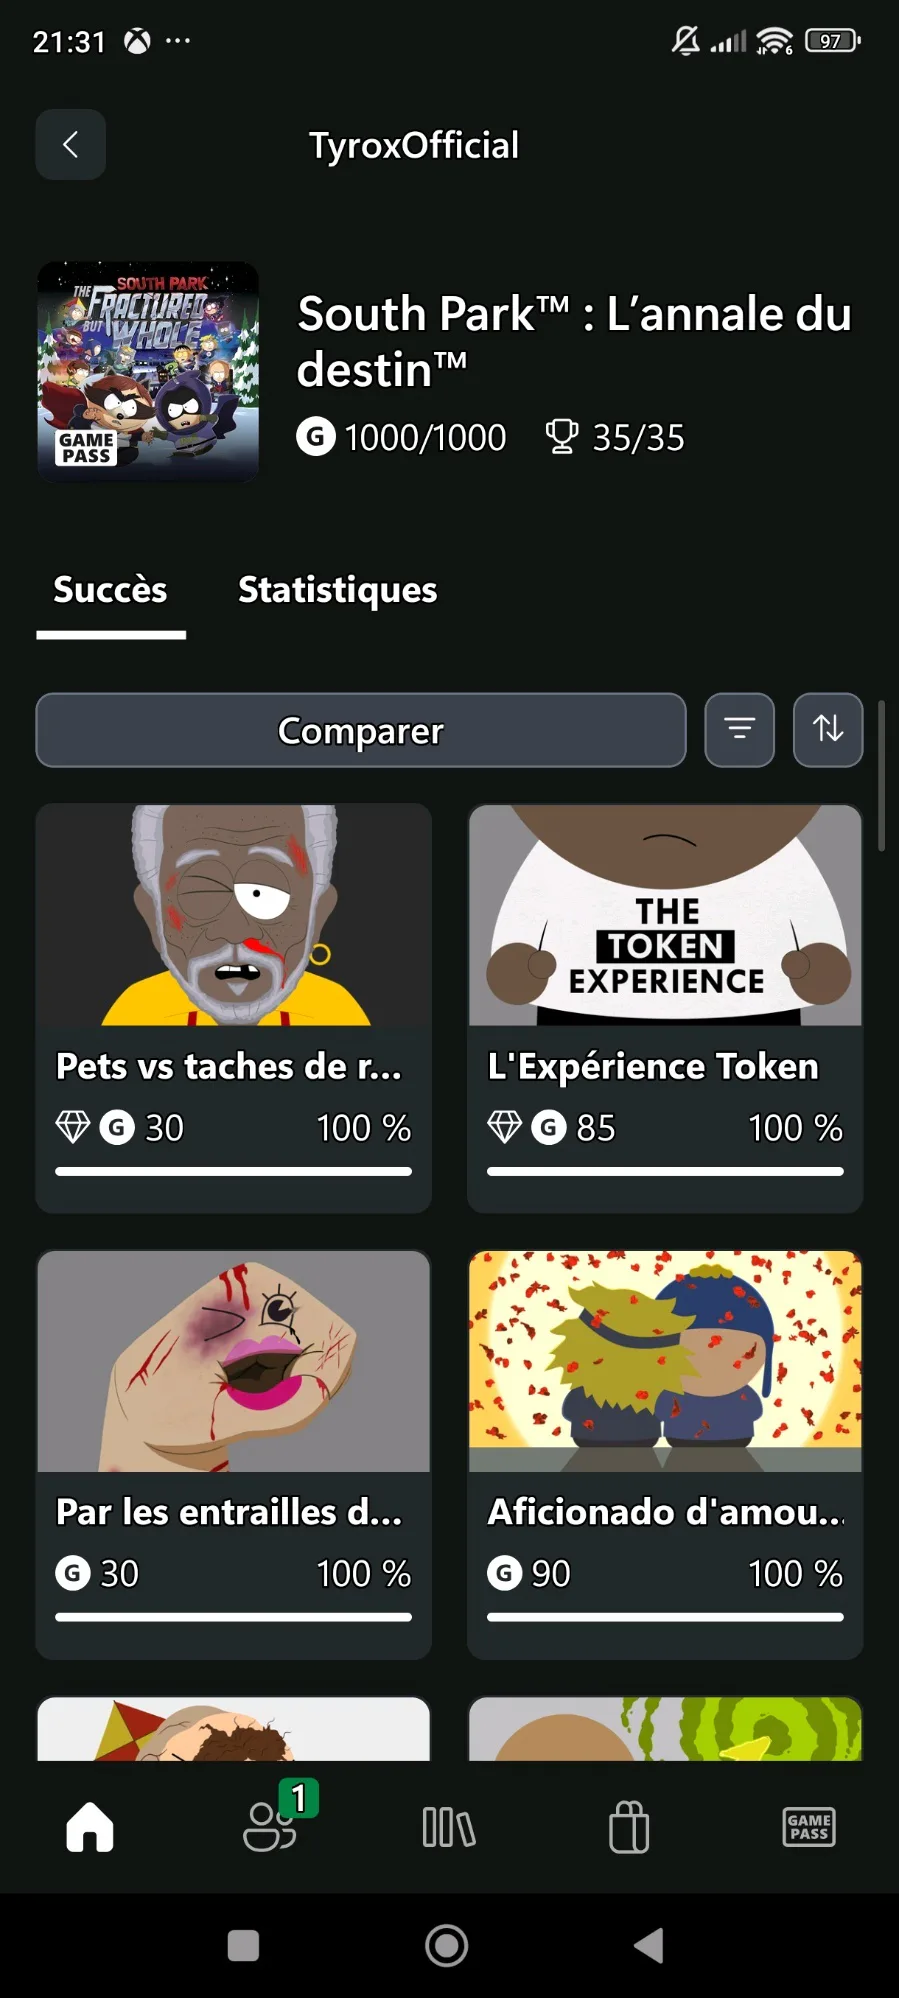This screenshot has width=899, height=1998.
Task: Open the sort order menu
Action: click(827, 730)
